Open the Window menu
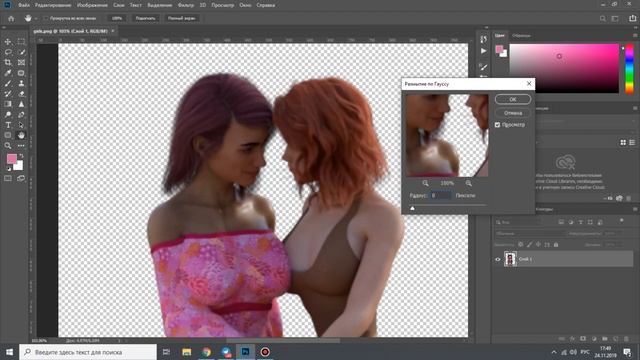Image resolution: width=640 pixels, height=360 pixels. (x=245, y=5)
